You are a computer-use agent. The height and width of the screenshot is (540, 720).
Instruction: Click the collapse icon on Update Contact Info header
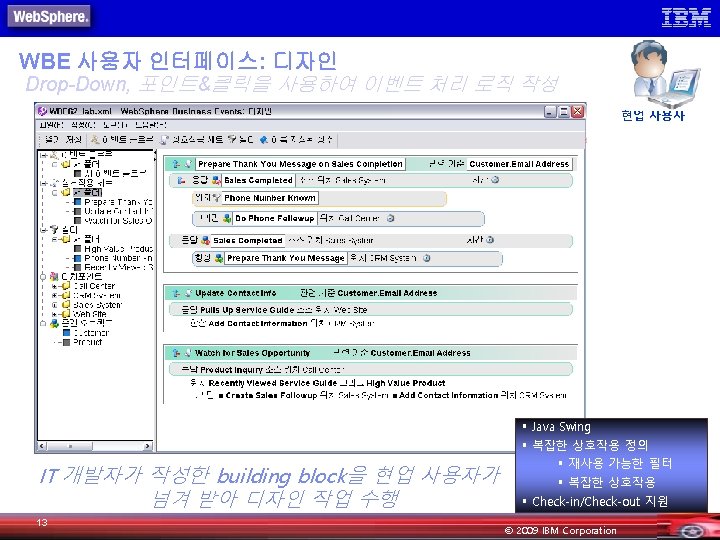tap(176, 293)
